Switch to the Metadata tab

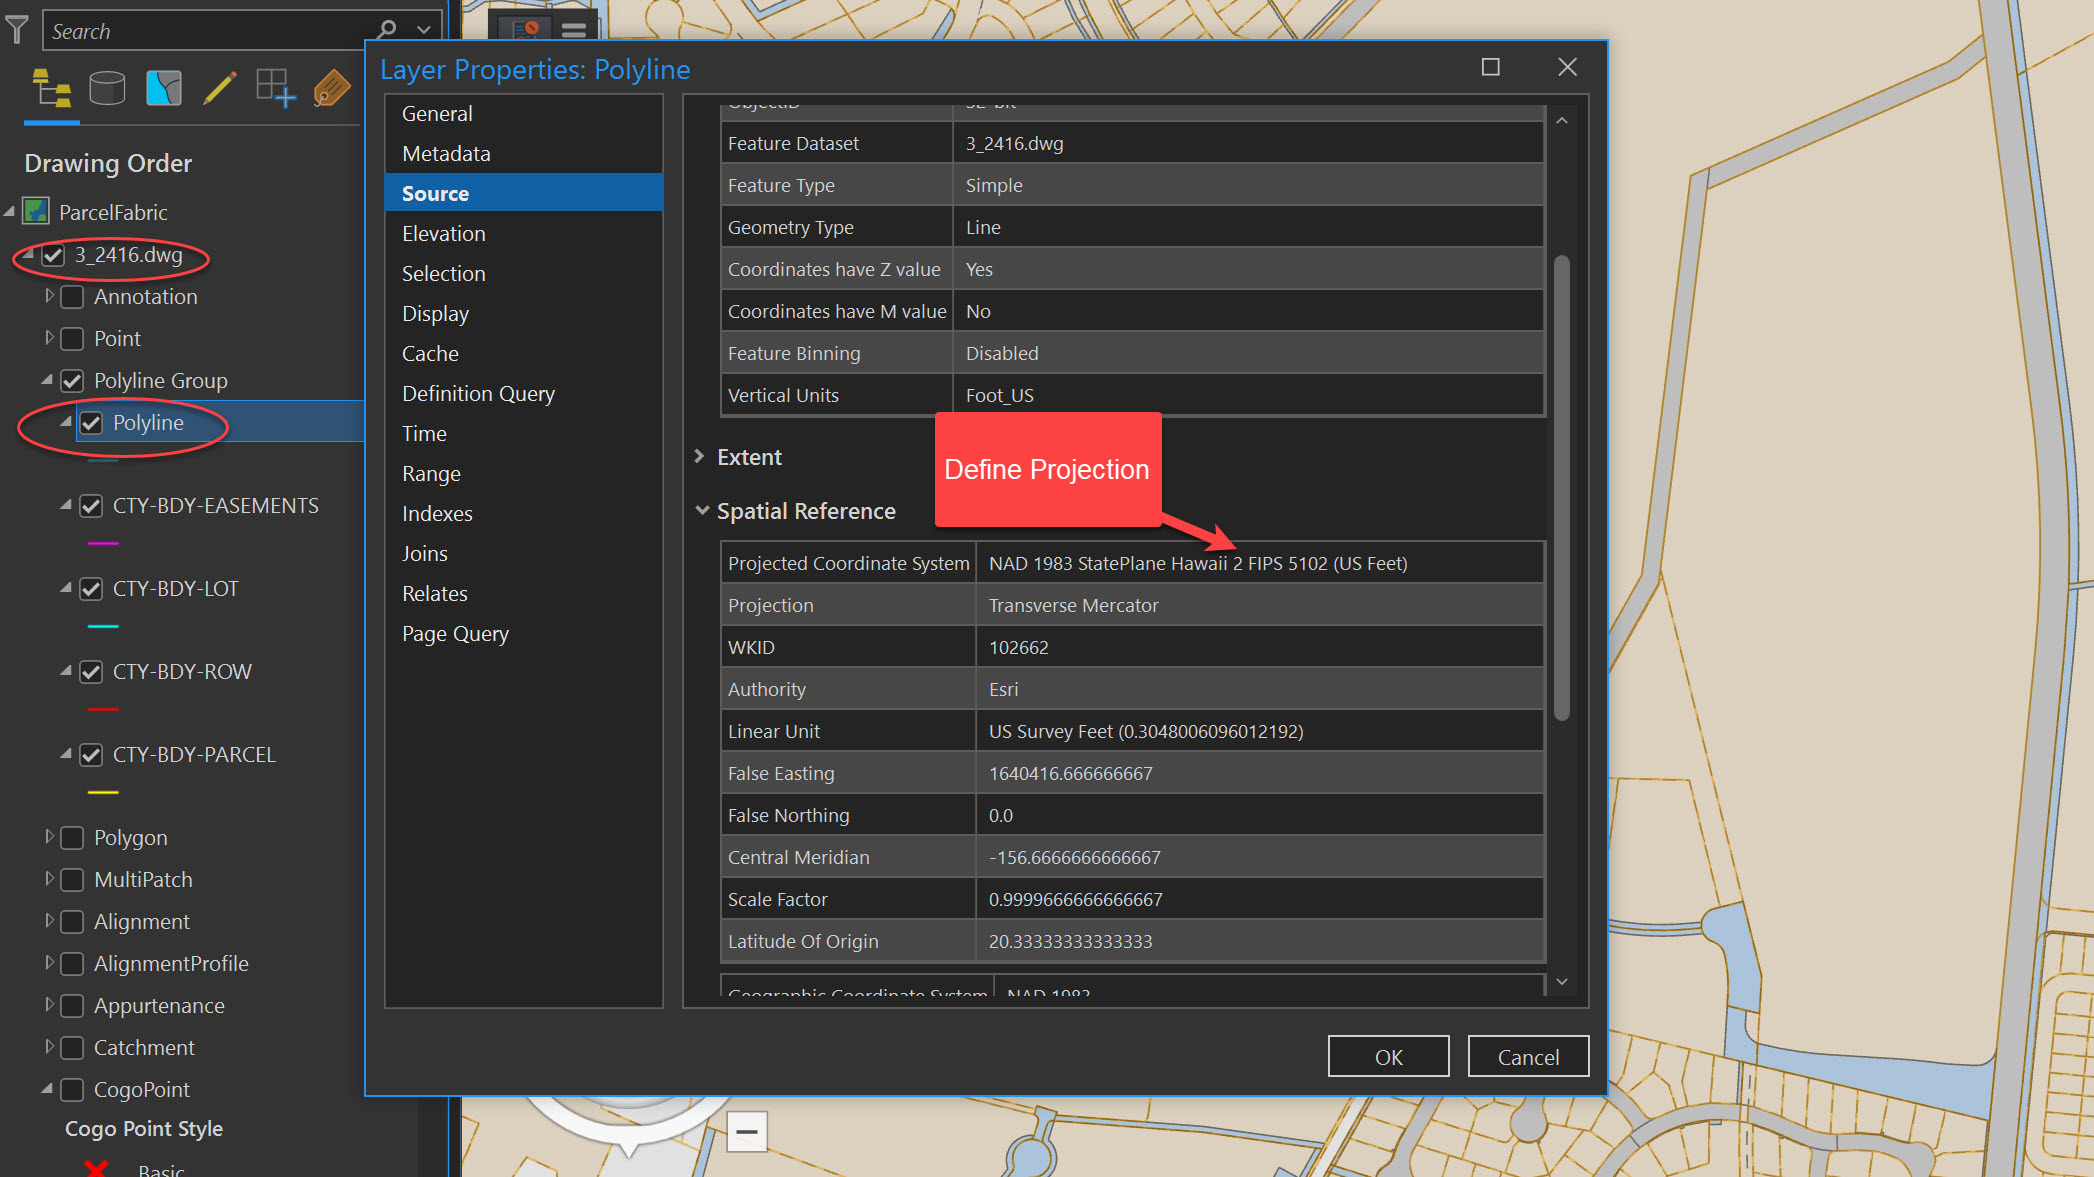446,154
